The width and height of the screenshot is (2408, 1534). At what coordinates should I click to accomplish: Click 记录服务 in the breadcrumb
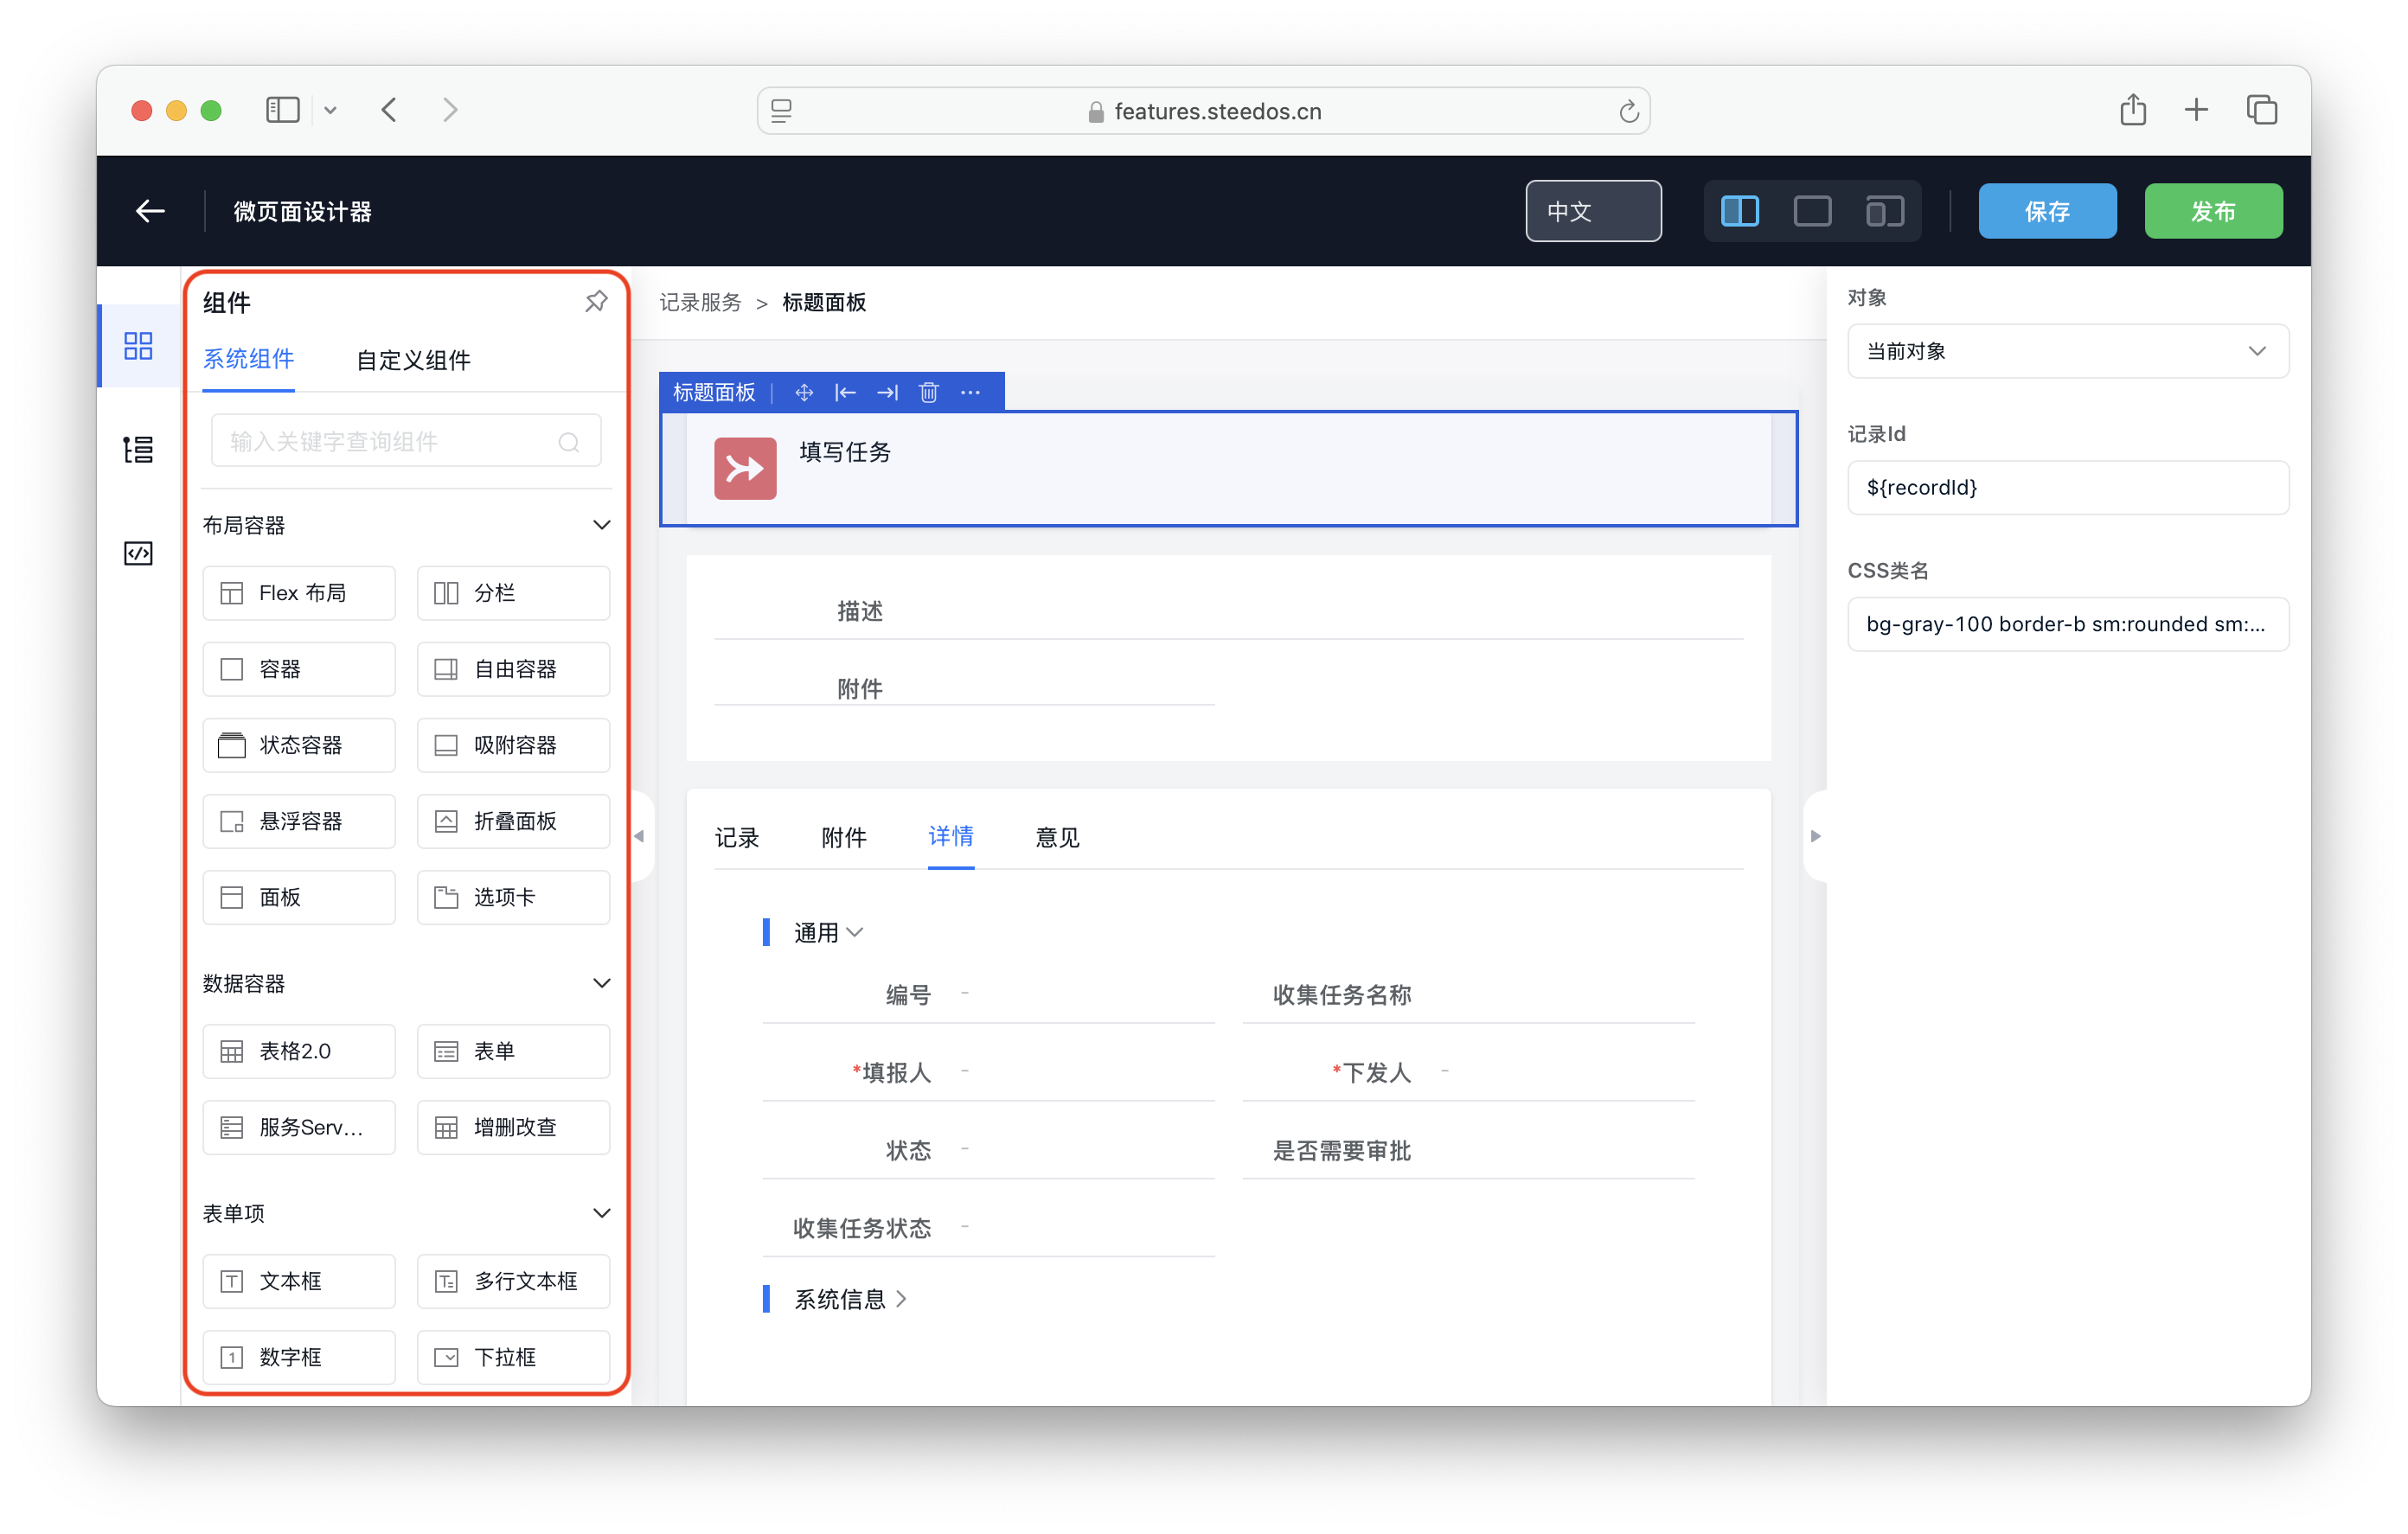[x=700, y=302]
